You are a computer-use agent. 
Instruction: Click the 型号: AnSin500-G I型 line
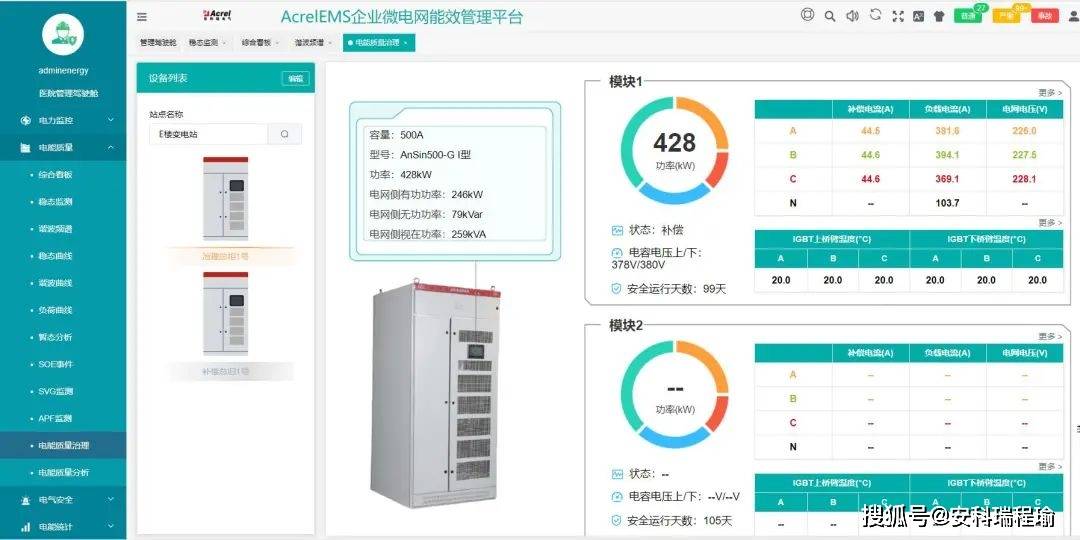tap(421, 155)
